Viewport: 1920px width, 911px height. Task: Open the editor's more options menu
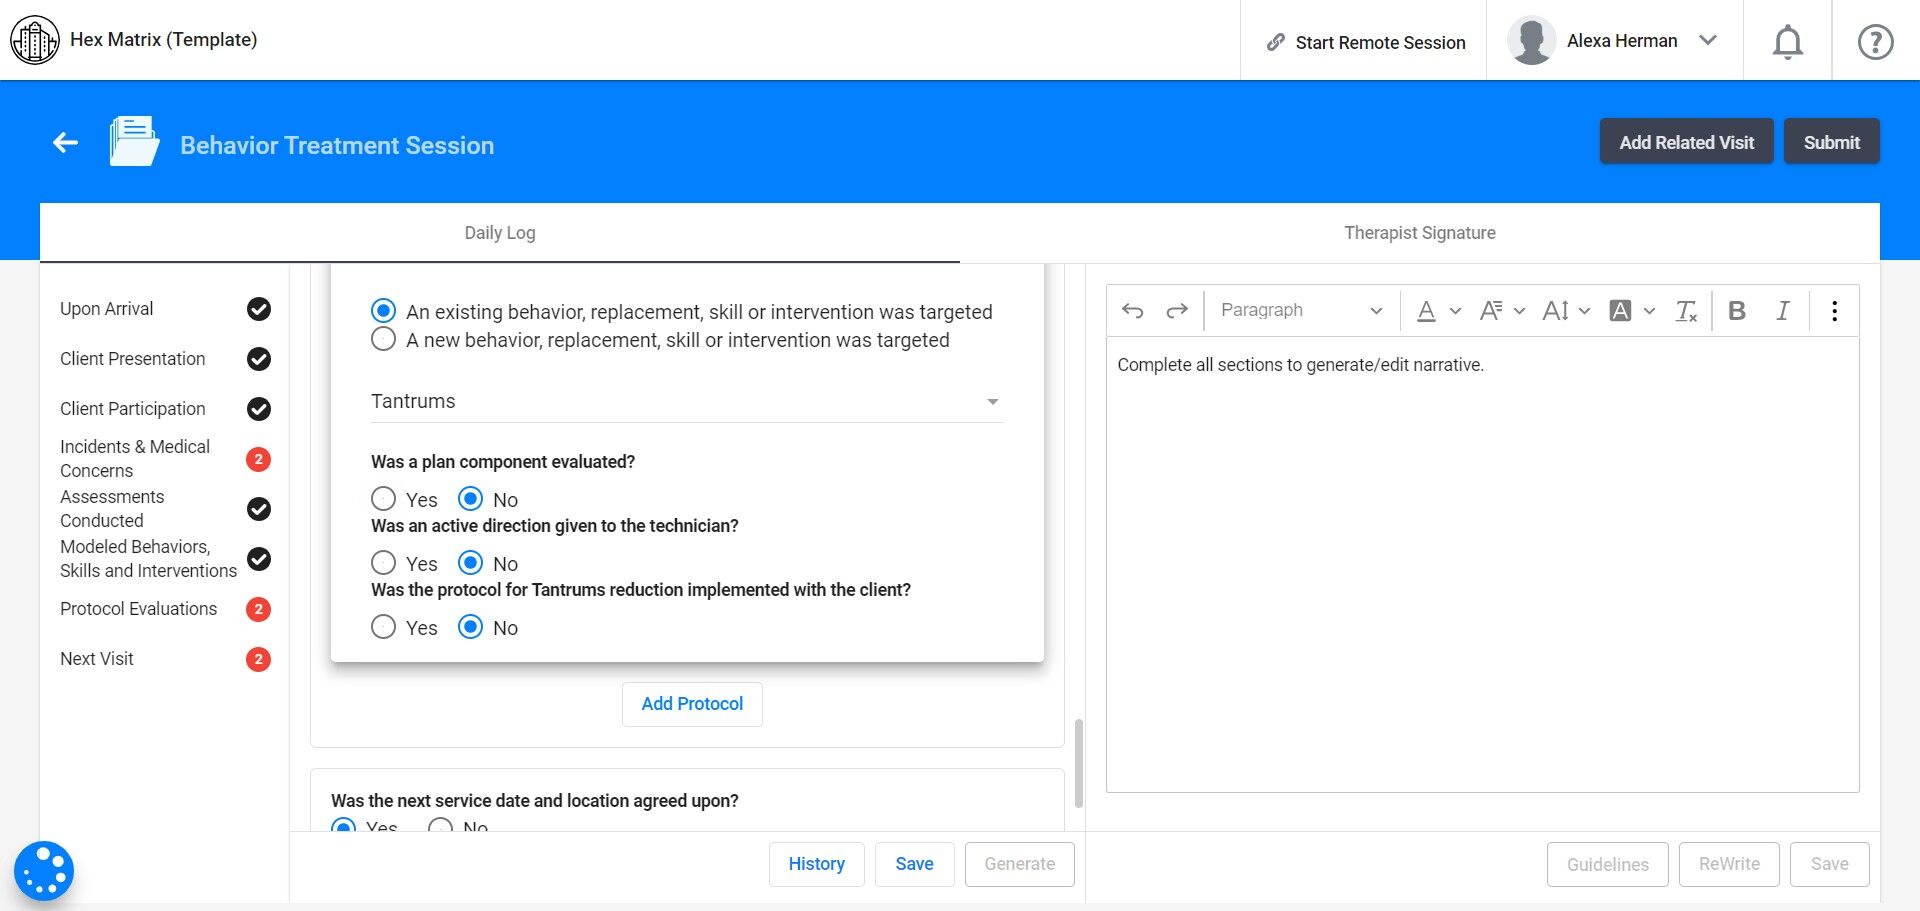(x=1834, y=311)
